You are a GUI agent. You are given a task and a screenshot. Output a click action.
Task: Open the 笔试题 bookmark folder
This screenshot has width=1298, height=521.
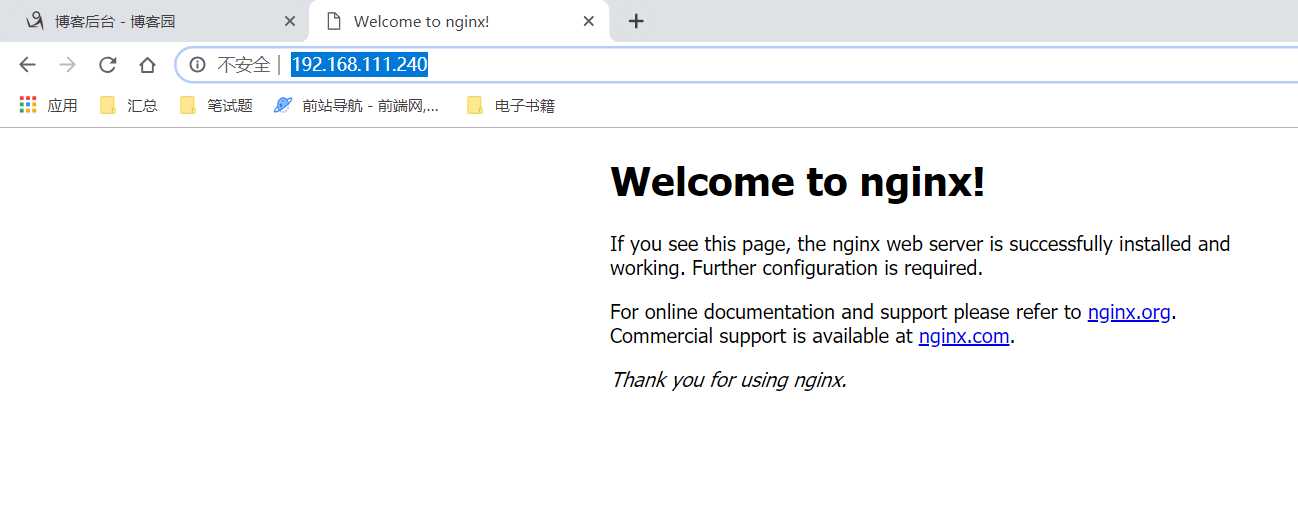point(216,105)
